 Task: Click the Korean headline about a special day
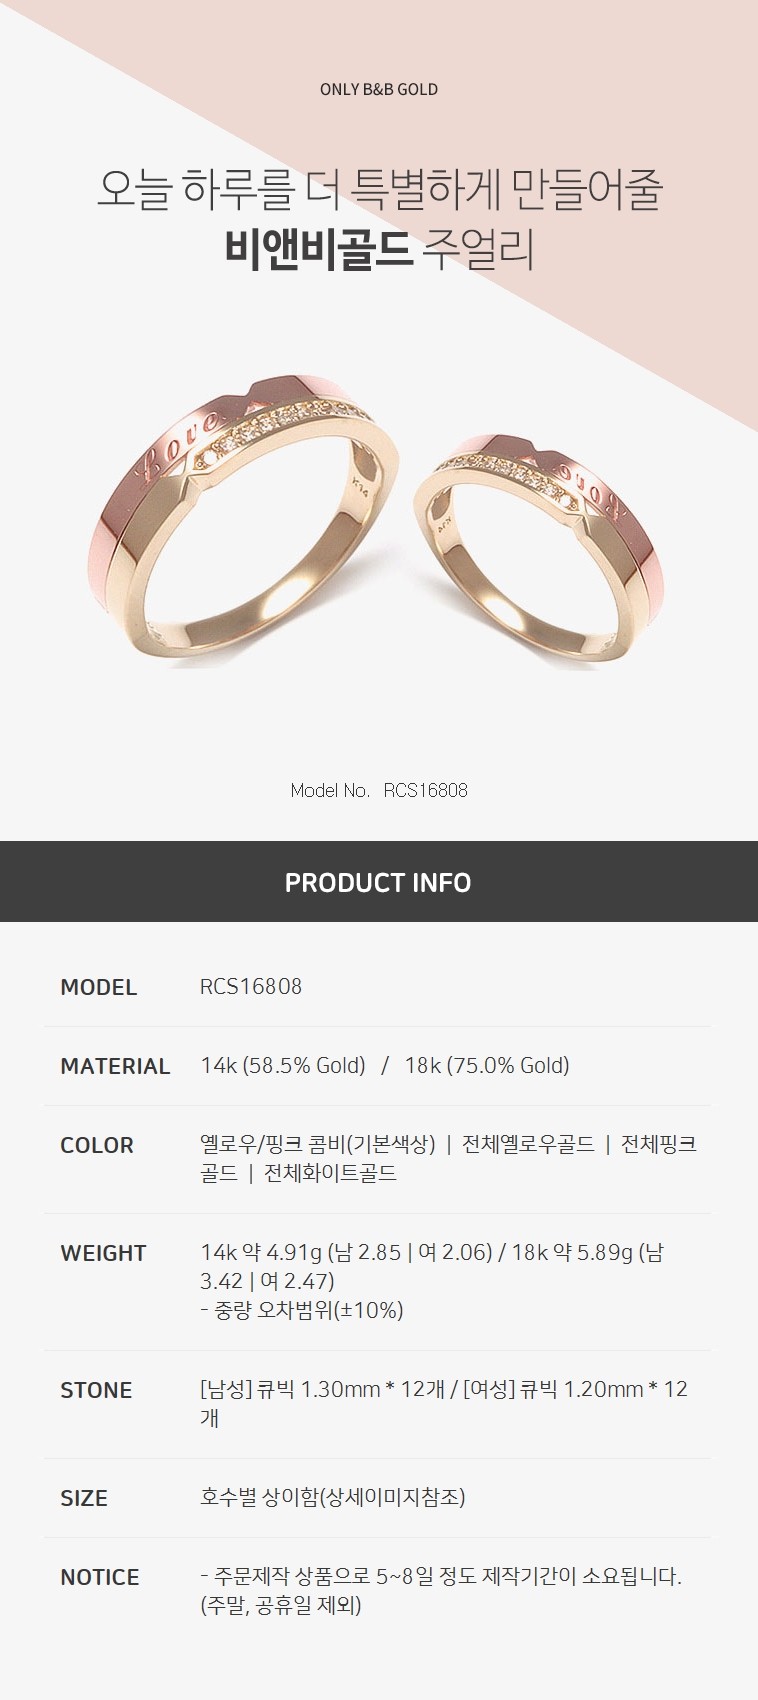[379, 189]
